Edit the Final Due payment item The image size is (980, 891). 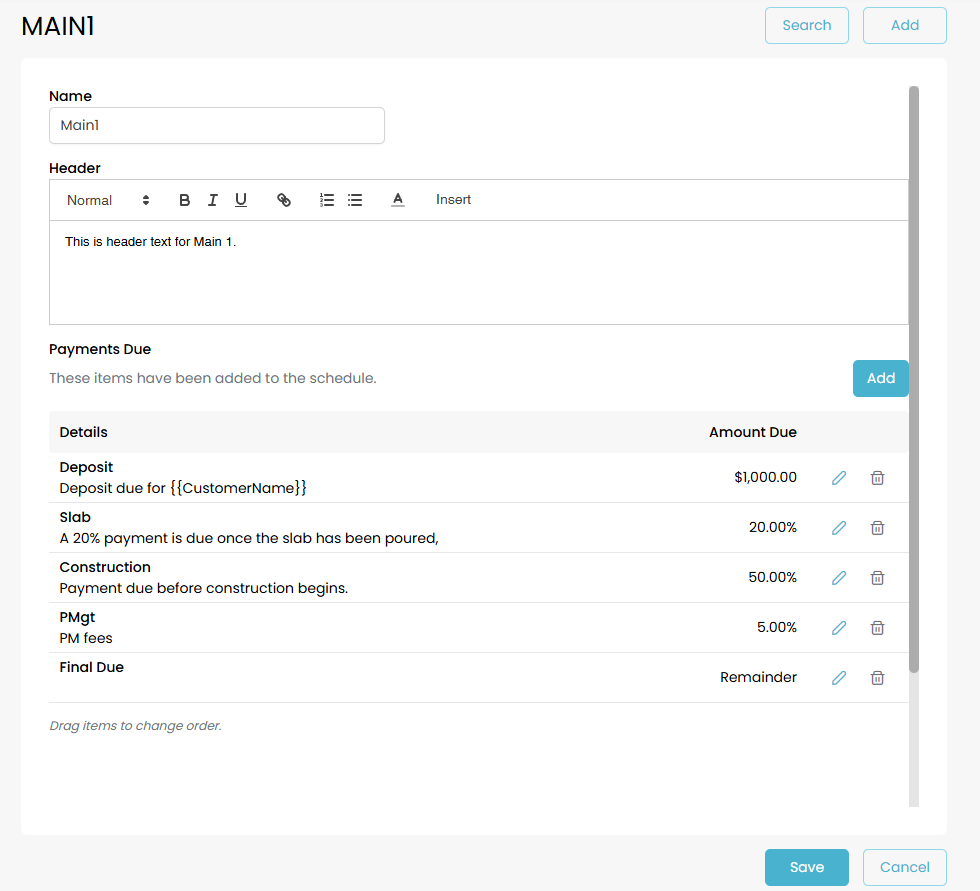click(839, 678)
